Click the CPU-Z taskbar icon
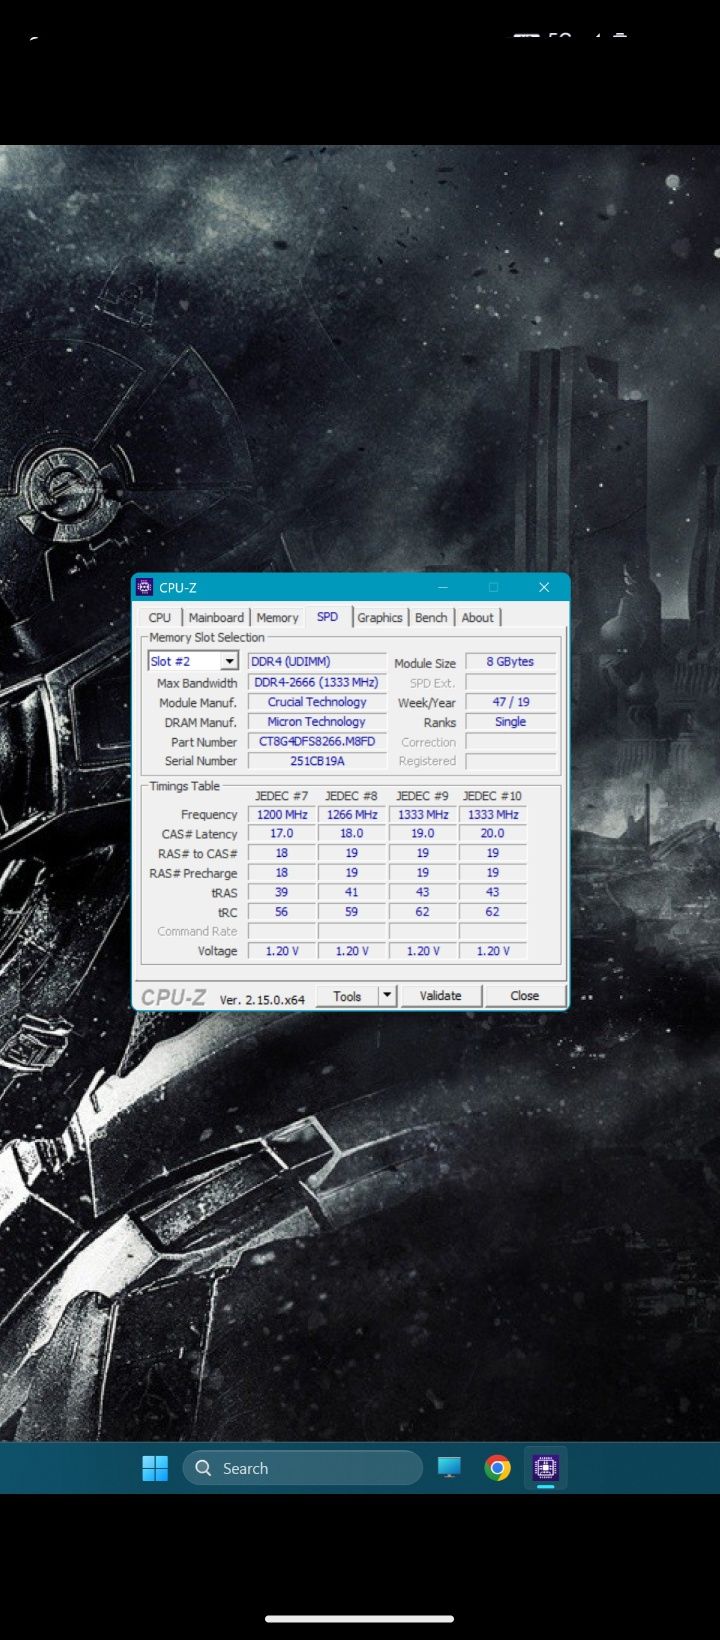This screenshot has height=1640, width=720. [545, 1468]
